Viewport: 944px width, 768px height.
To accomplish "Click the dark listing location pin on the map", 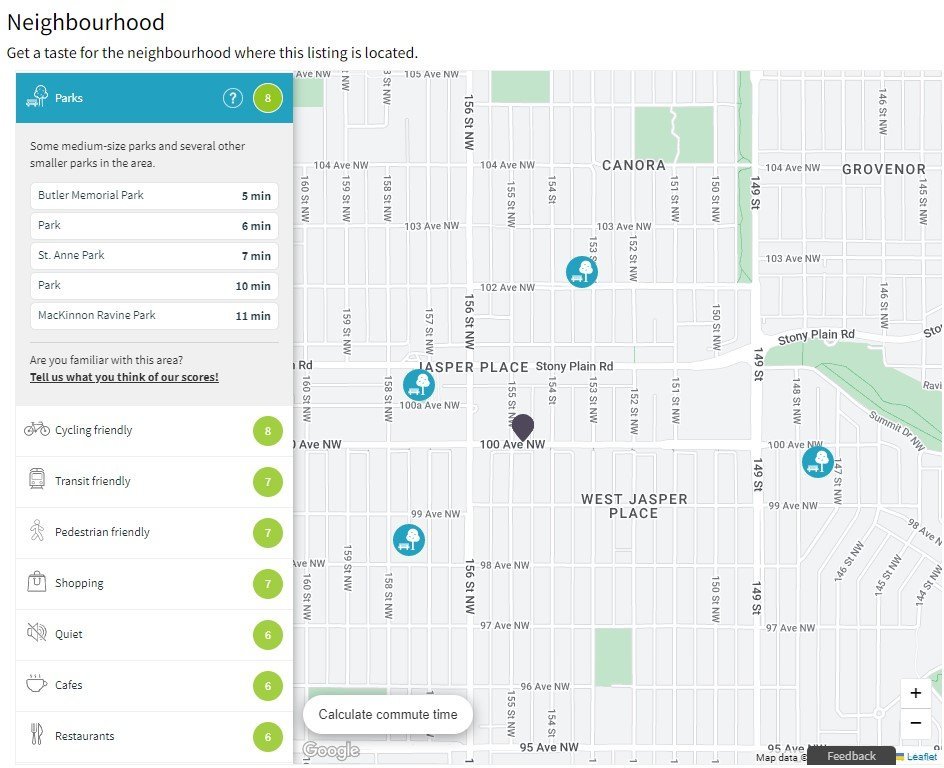I will click(523, 427).
